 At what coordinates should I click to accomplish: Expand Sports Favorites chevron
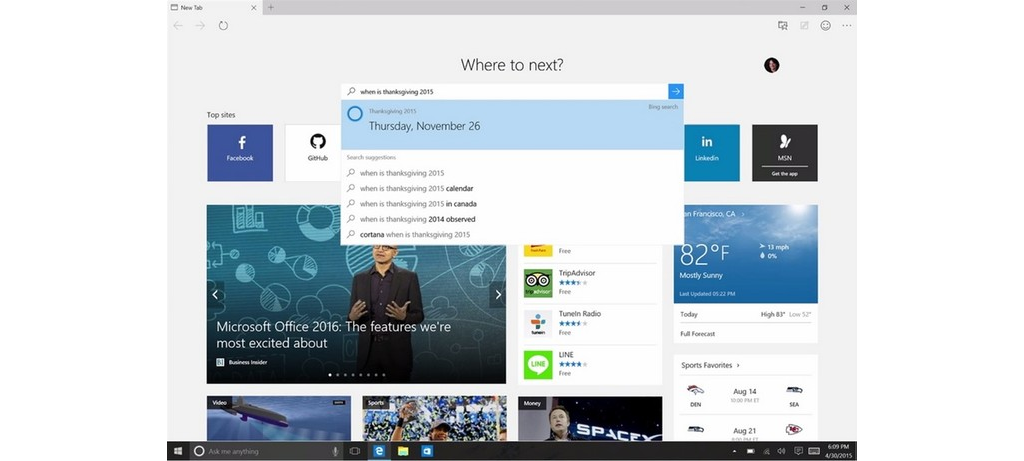click(738, 366)
